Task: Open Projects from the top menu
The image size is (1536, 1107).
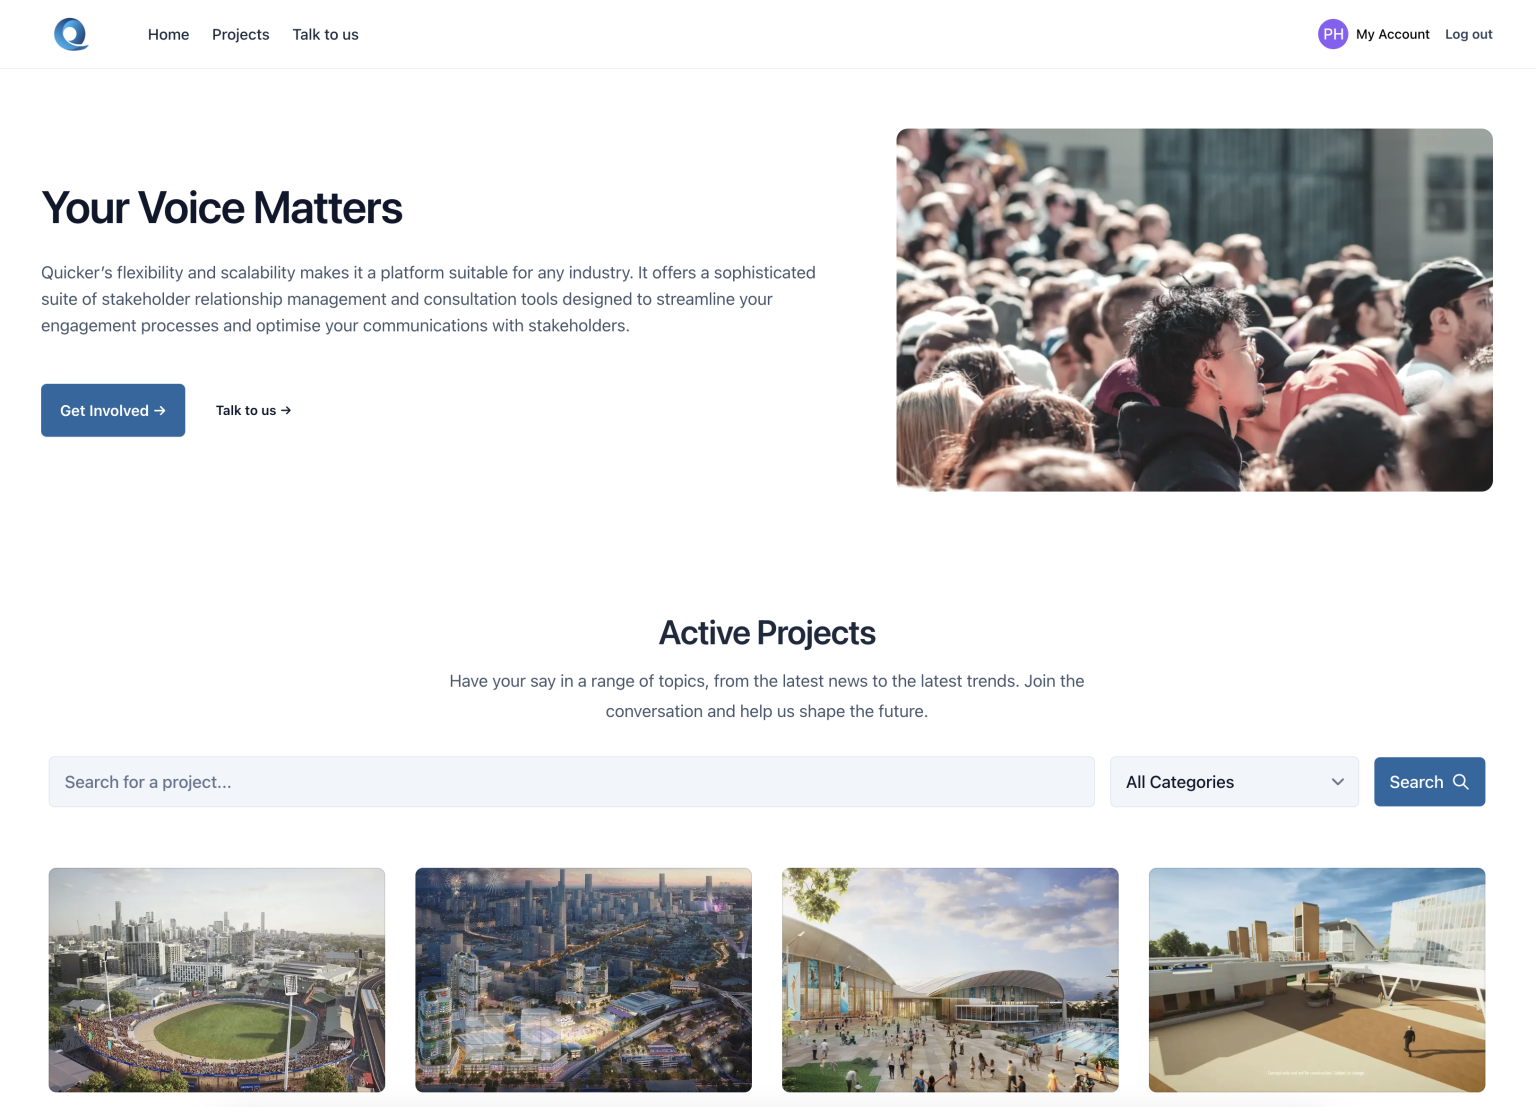Action: 241,34
